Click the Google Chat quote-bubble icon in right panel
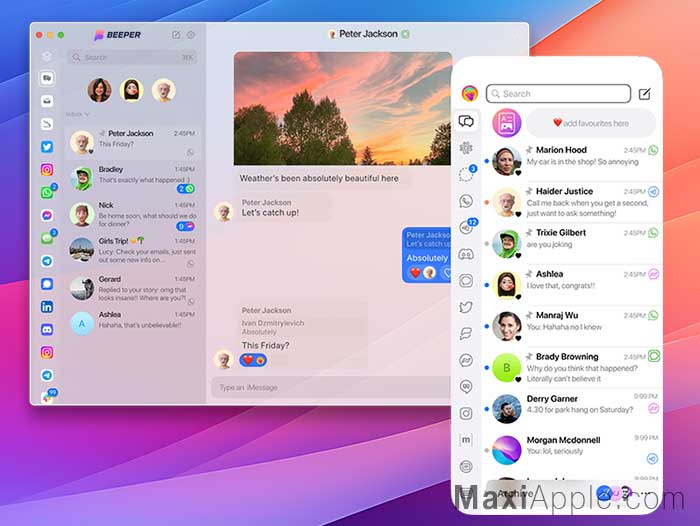 pyautogui.click(x=466, y=387)
